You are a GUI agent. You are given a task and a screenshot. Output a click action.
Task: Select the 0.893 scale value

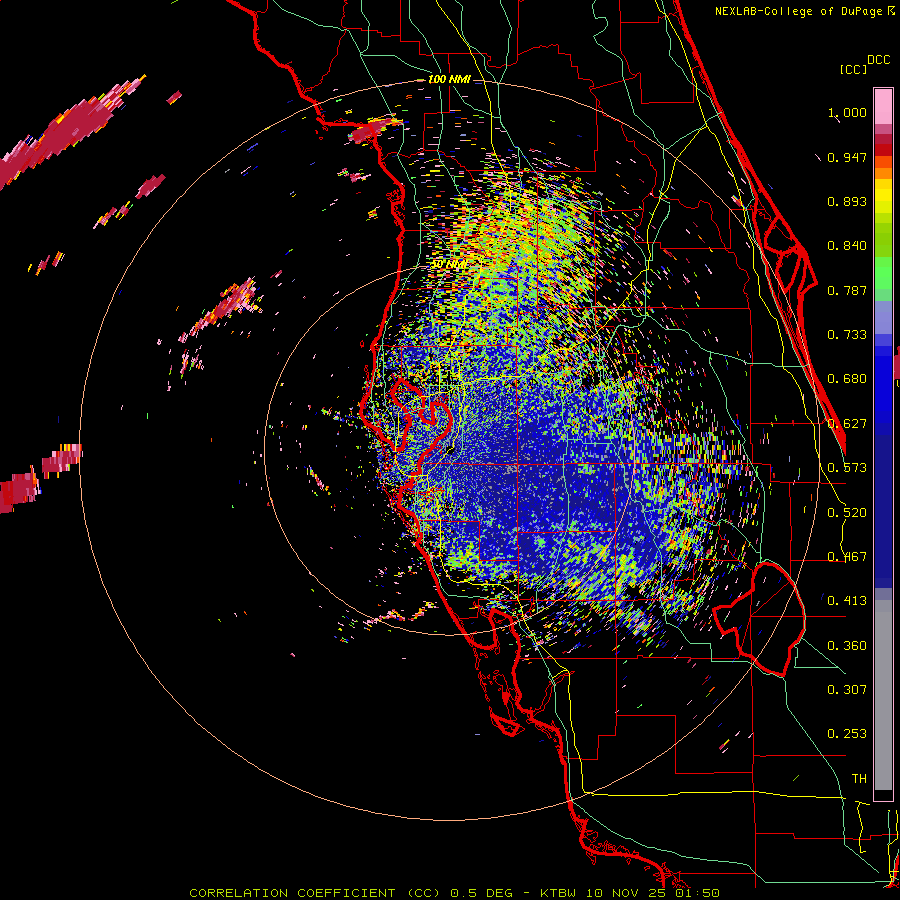(847, 201)
